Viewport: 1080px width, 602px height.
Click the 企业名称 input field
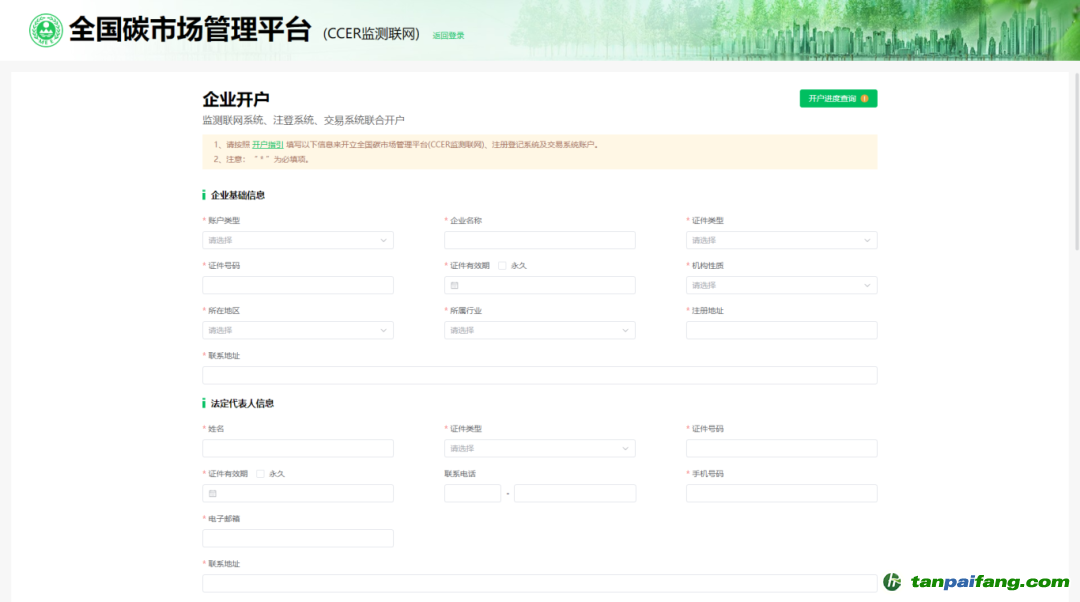pyautogui.click(x=539, y=240)
